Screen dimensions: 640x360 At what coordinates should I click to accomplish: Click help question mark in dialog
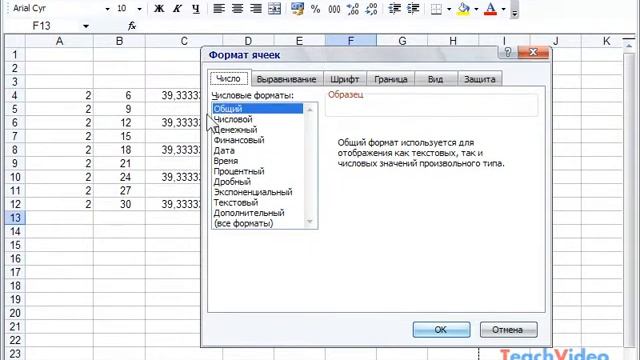pos(508,52)
